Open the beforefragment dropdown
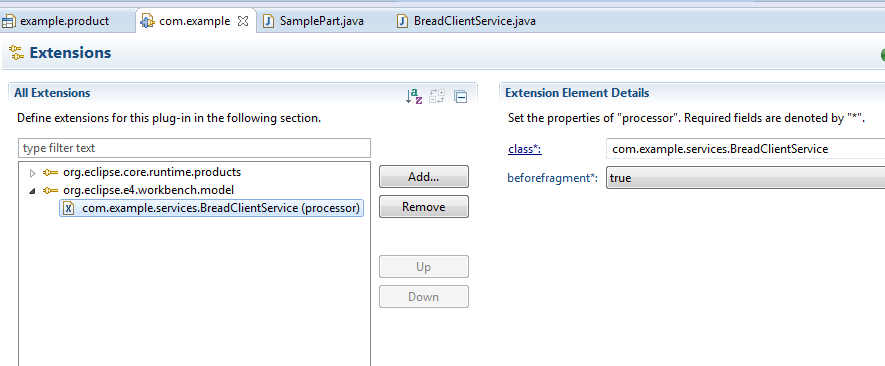This screenshot has width=885, height=366. [x=745, y=178]
